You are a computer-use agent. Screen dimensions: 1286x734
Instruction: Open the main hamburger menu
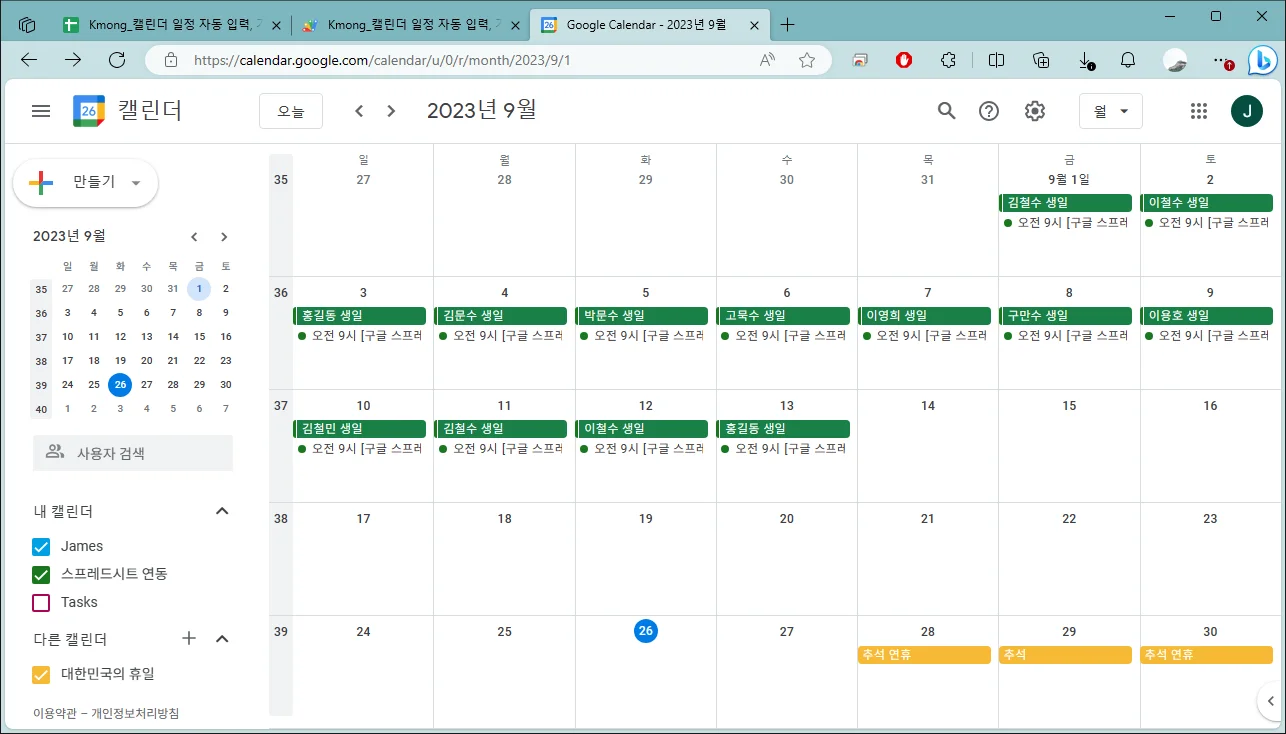pos(41,111)
